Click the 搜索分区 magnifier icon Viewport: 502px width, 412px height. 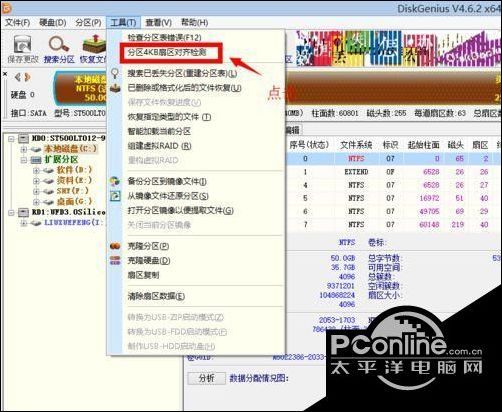coord(58,44)
